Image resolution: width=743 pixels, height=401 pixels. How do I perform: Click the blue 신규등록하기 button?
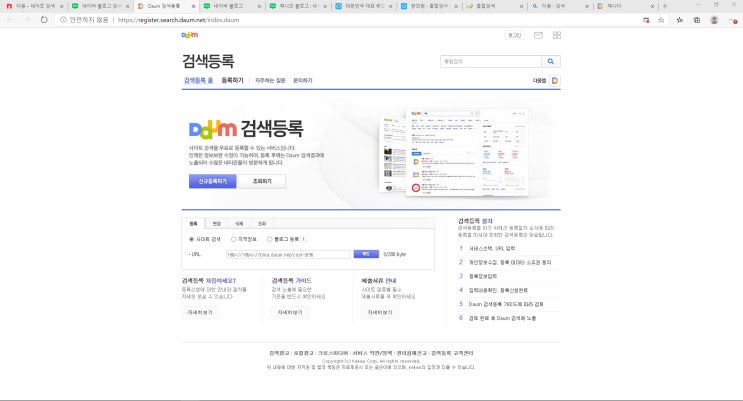tap(212, 181)
